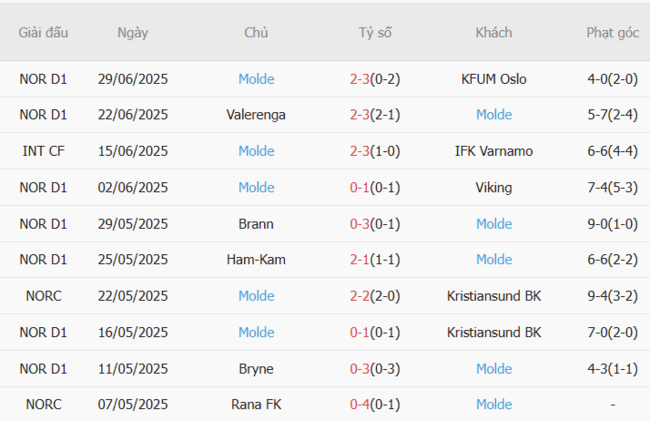Open Molde link opposite Valerenga
This screenshot has height=421, width=650.
tap(494, 115)
